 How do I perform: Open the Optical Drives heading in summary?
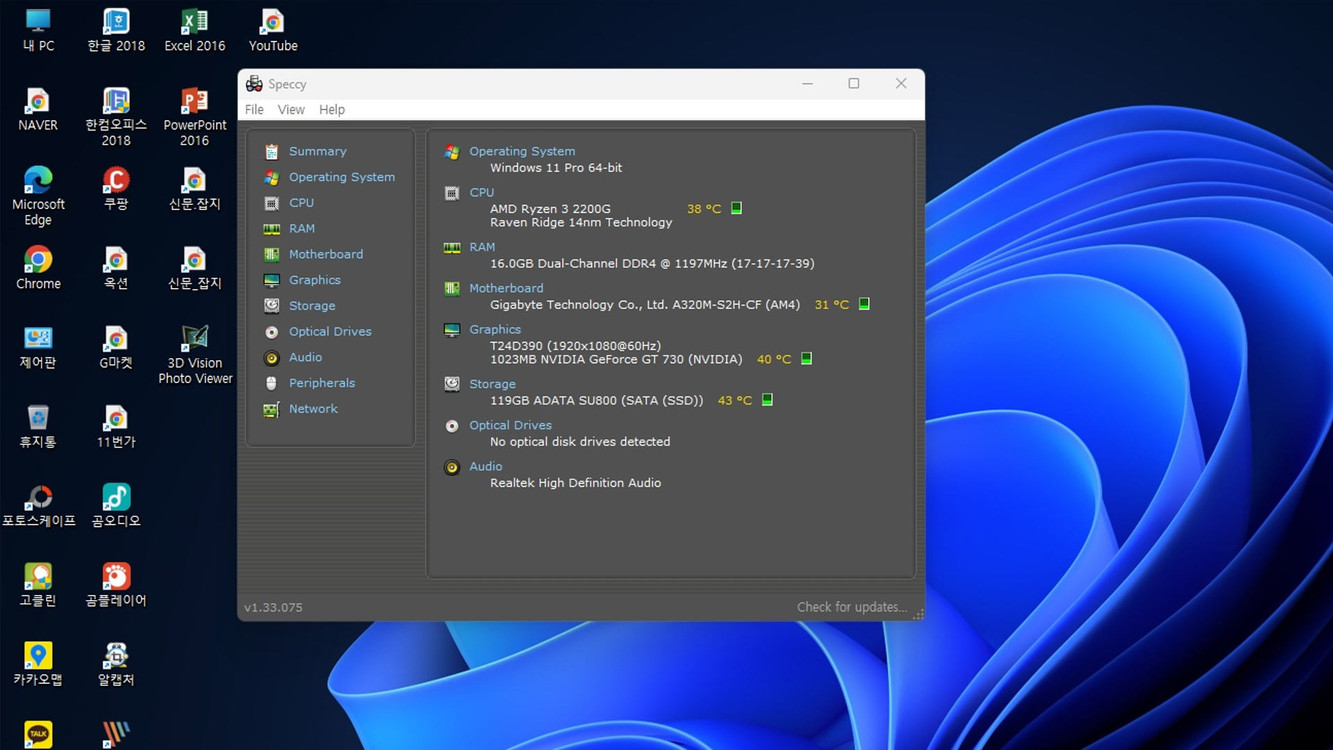(x=510, y=426)
